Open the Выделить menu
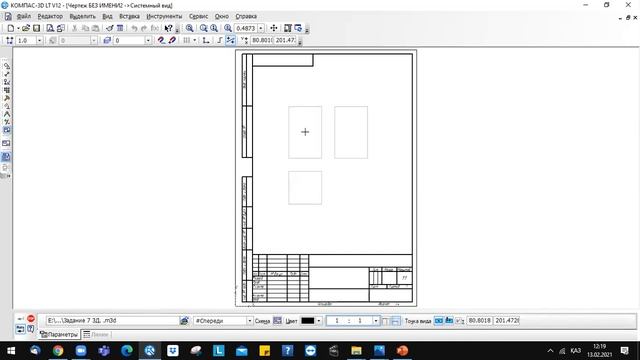This screenshot has height=360, width=640. (82, 16)
